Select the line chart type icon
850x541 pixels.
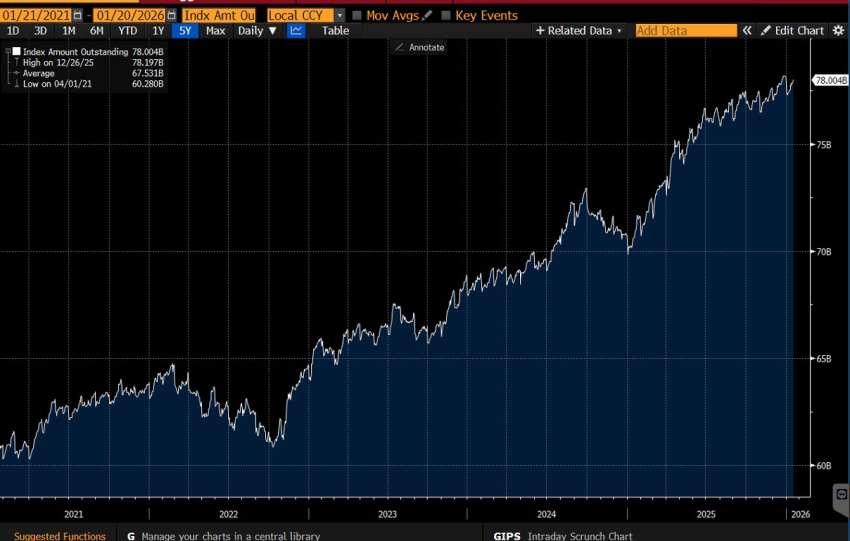pyautogui.click(x=296, y=31)
